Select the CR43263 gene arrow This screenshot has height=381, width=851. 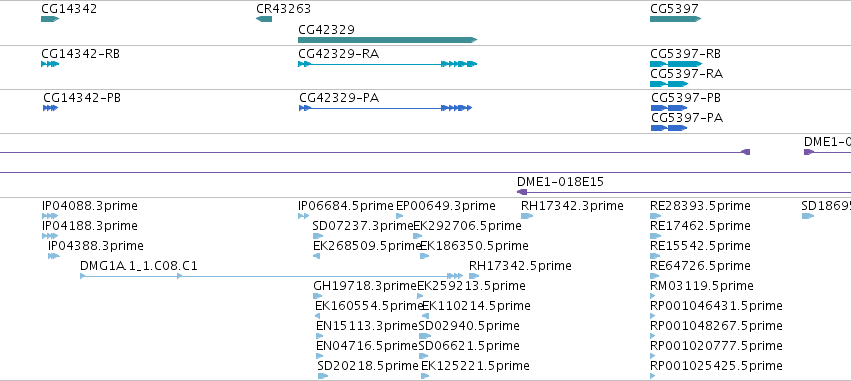pos(264,19)
